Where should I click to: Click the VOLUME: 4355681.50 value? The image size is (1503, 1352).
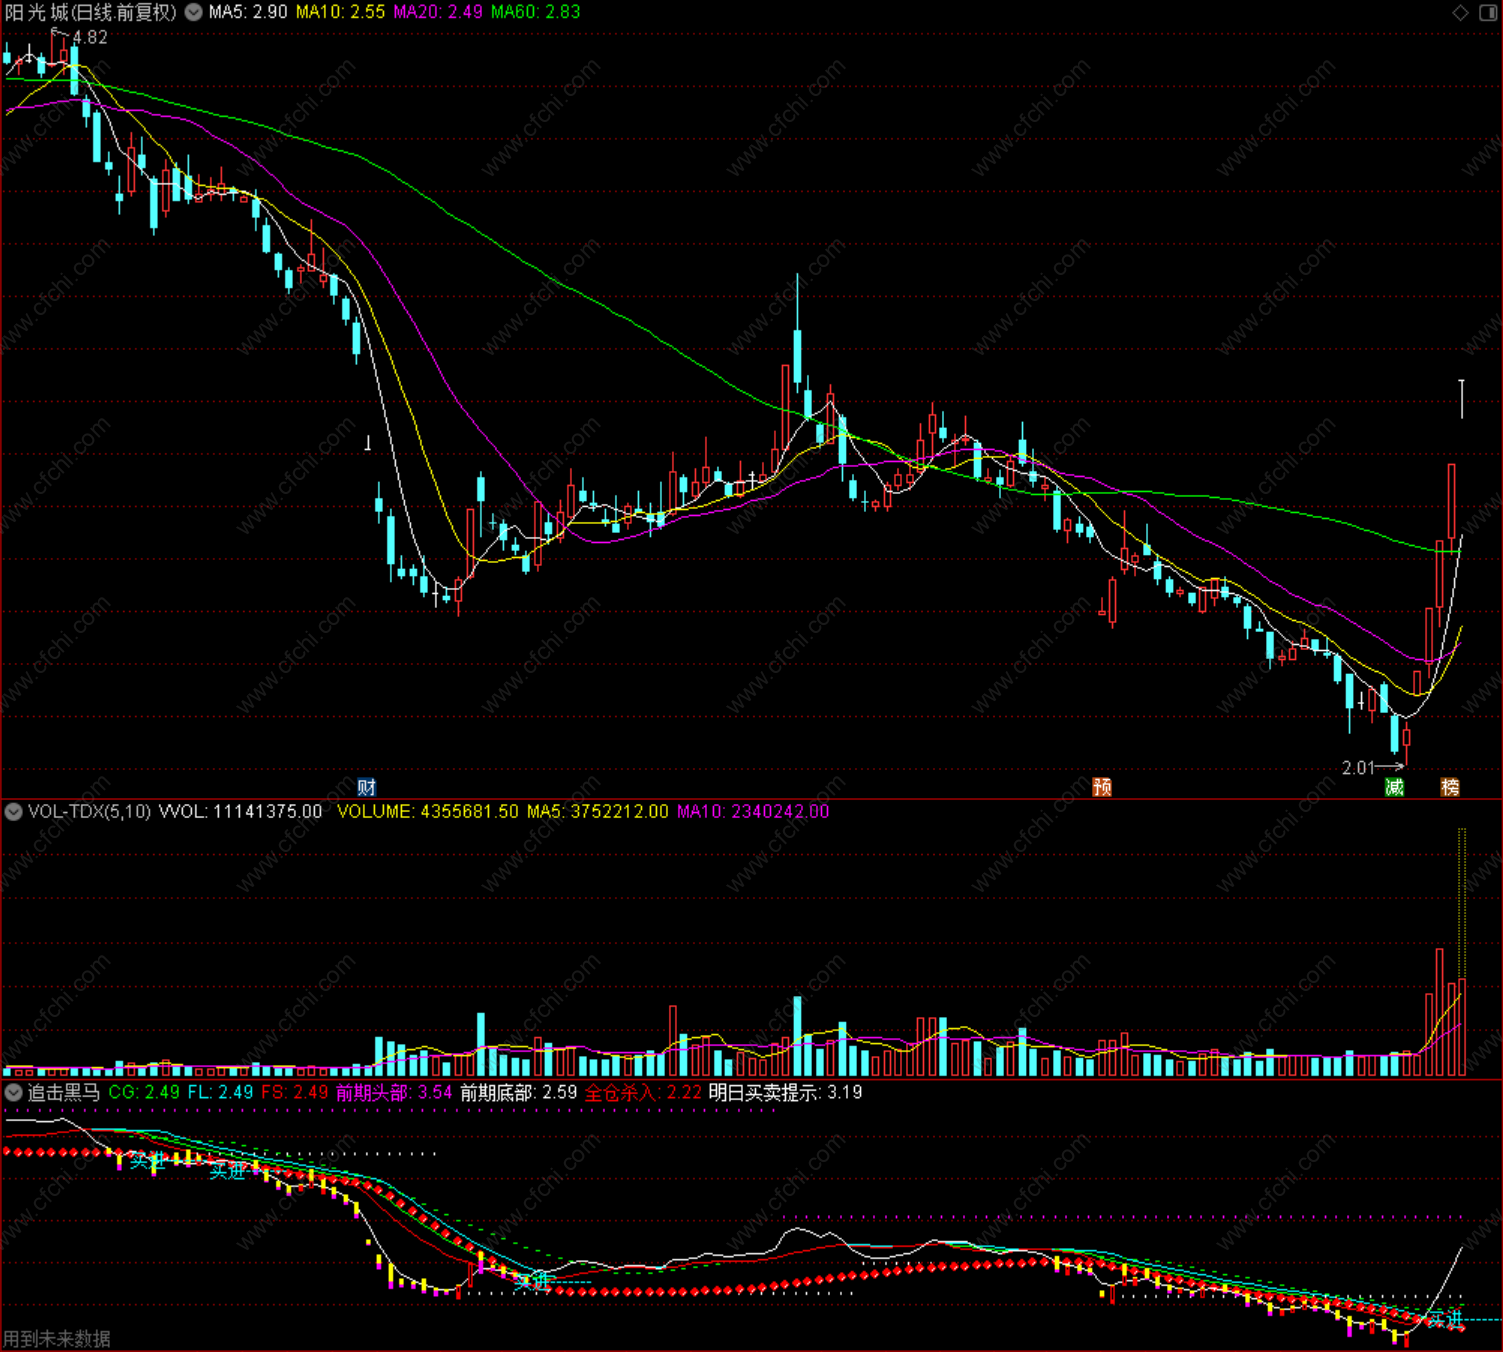pos(428,811)
